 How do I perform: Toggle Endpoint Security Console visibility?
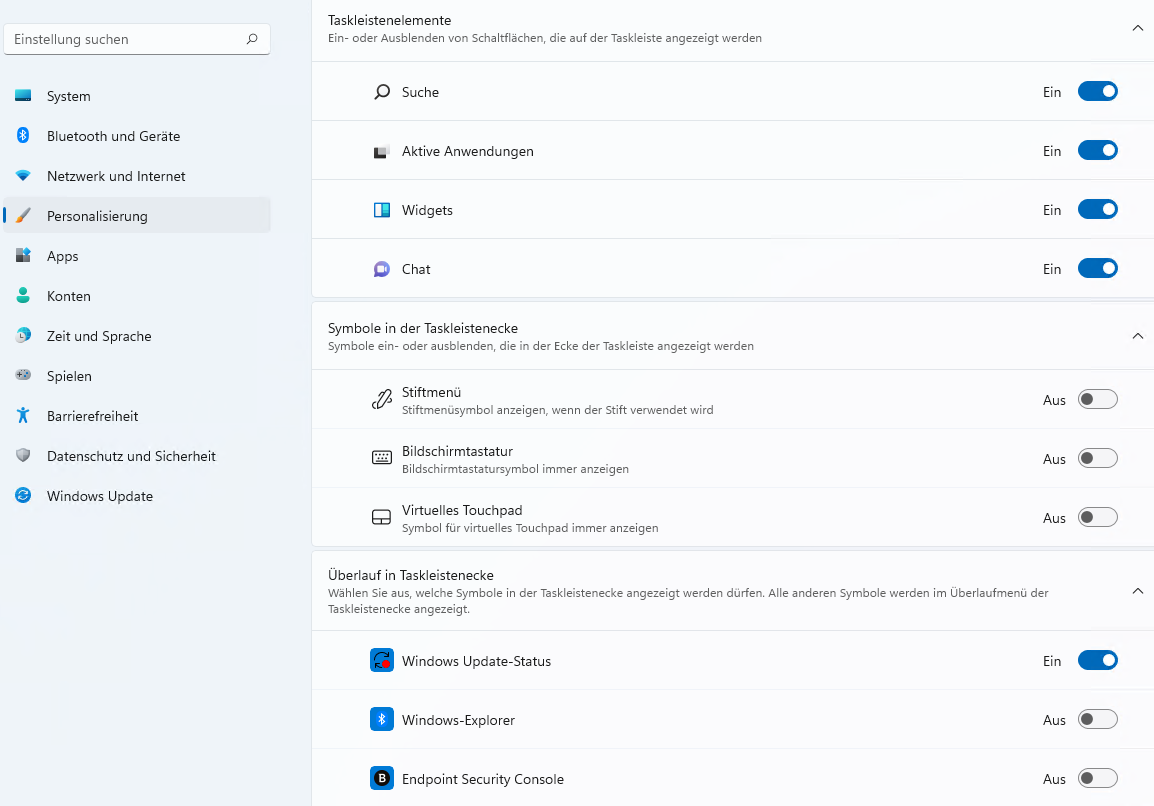1097,778
